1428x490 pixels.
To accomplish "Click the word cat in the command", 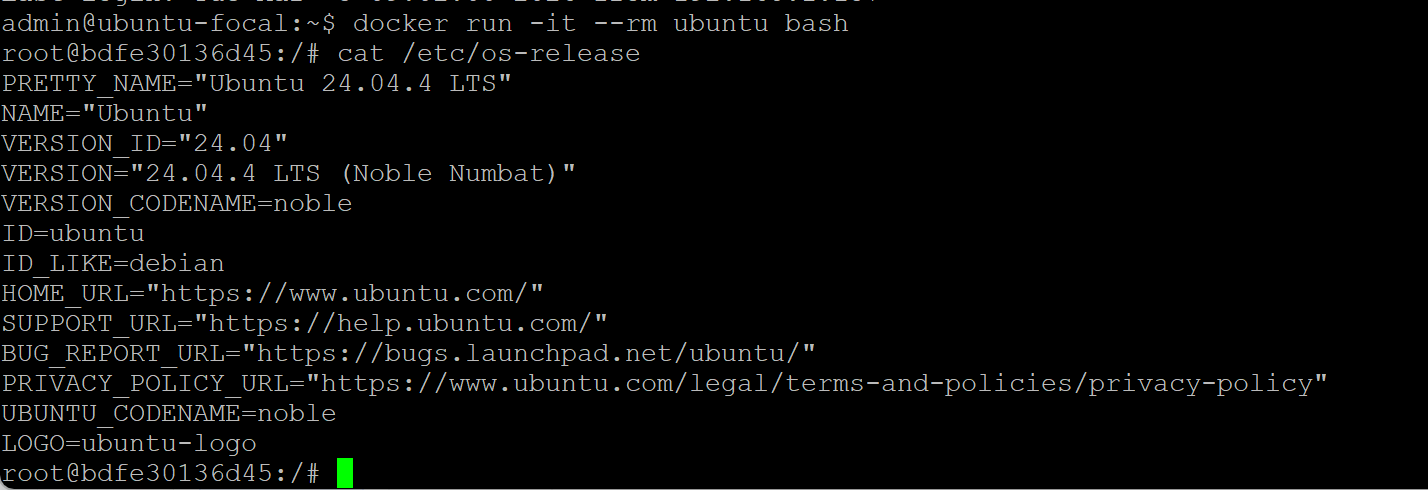I will click(360, 53).
